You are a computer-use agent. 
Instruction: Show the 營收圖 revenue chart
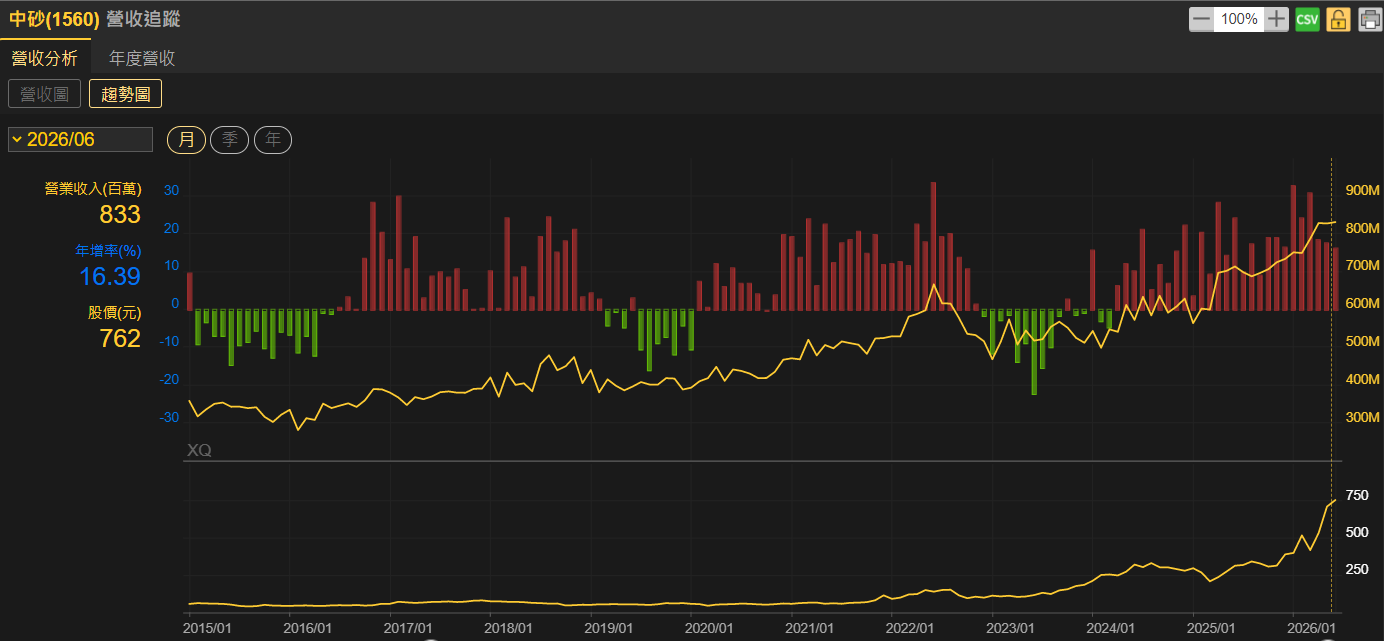tap(44, 94)
